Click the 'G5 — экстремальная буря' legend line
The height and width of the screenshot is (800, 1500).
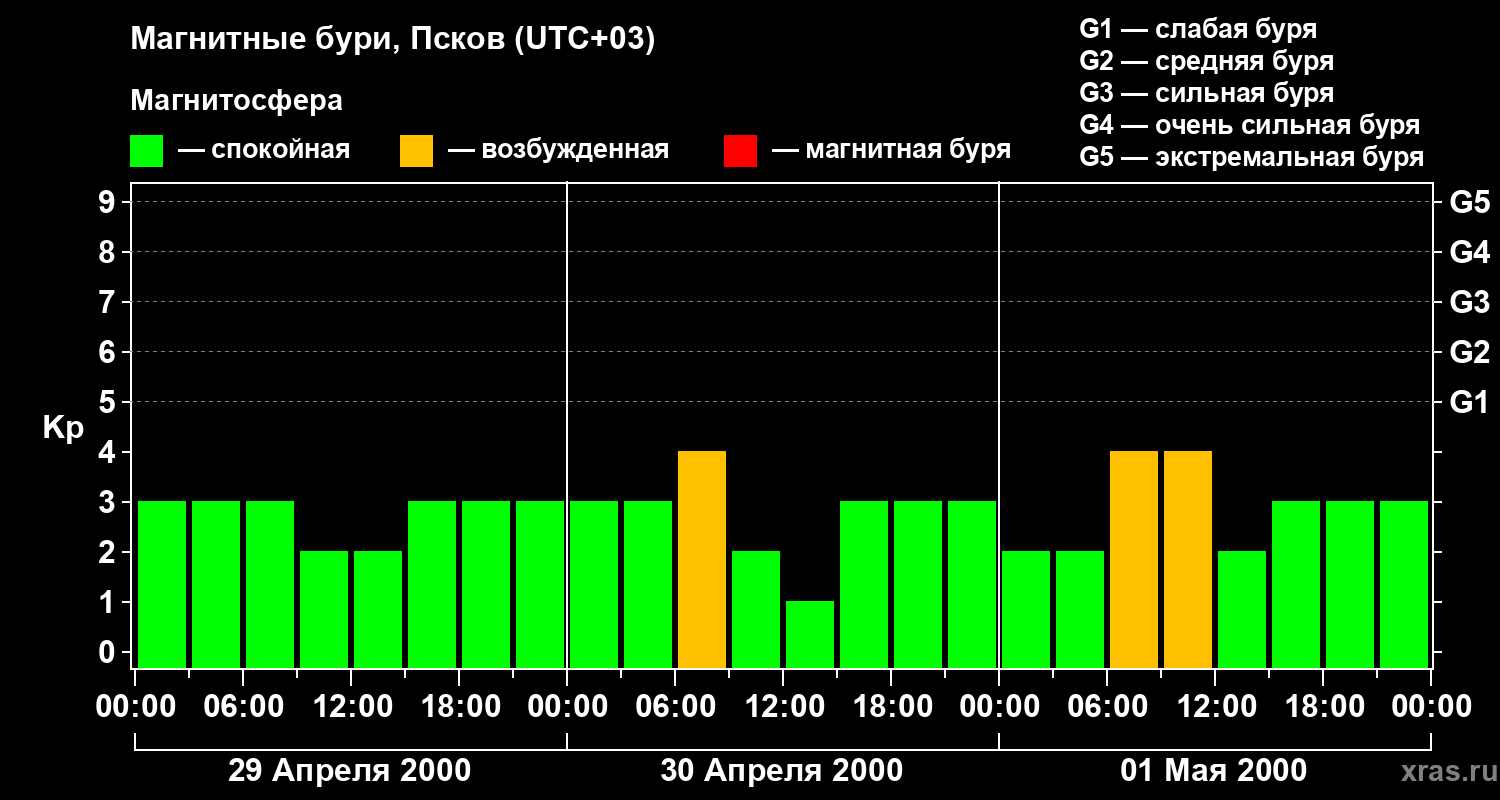1252,157
